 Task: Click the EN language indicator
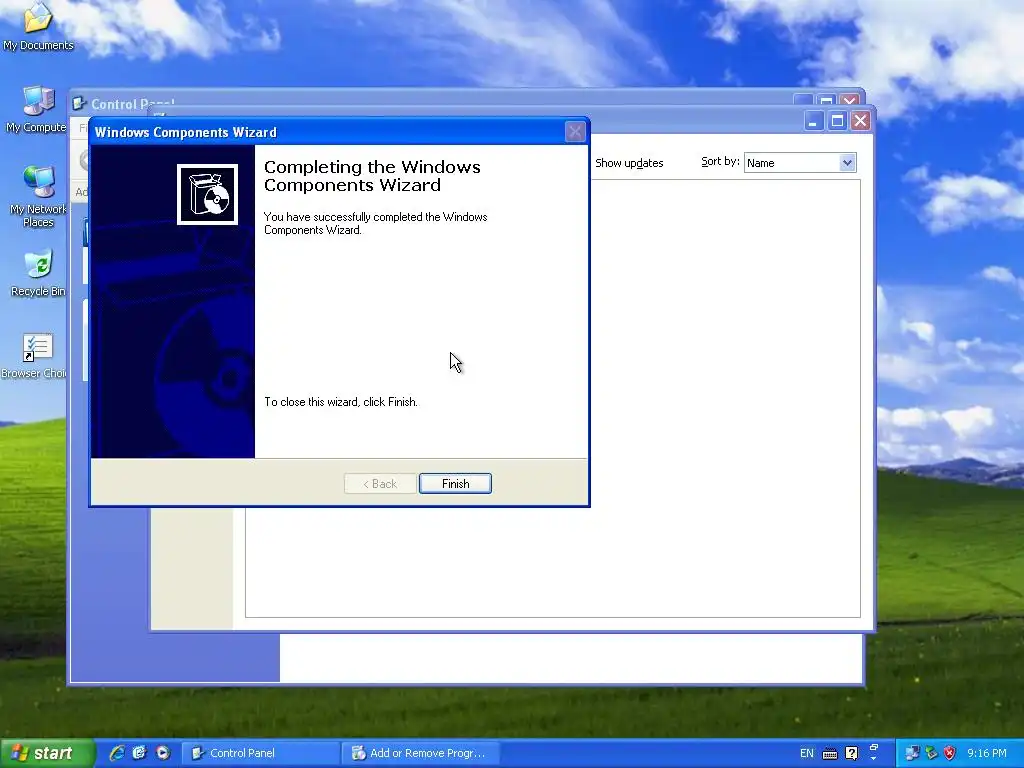point(807,754)
